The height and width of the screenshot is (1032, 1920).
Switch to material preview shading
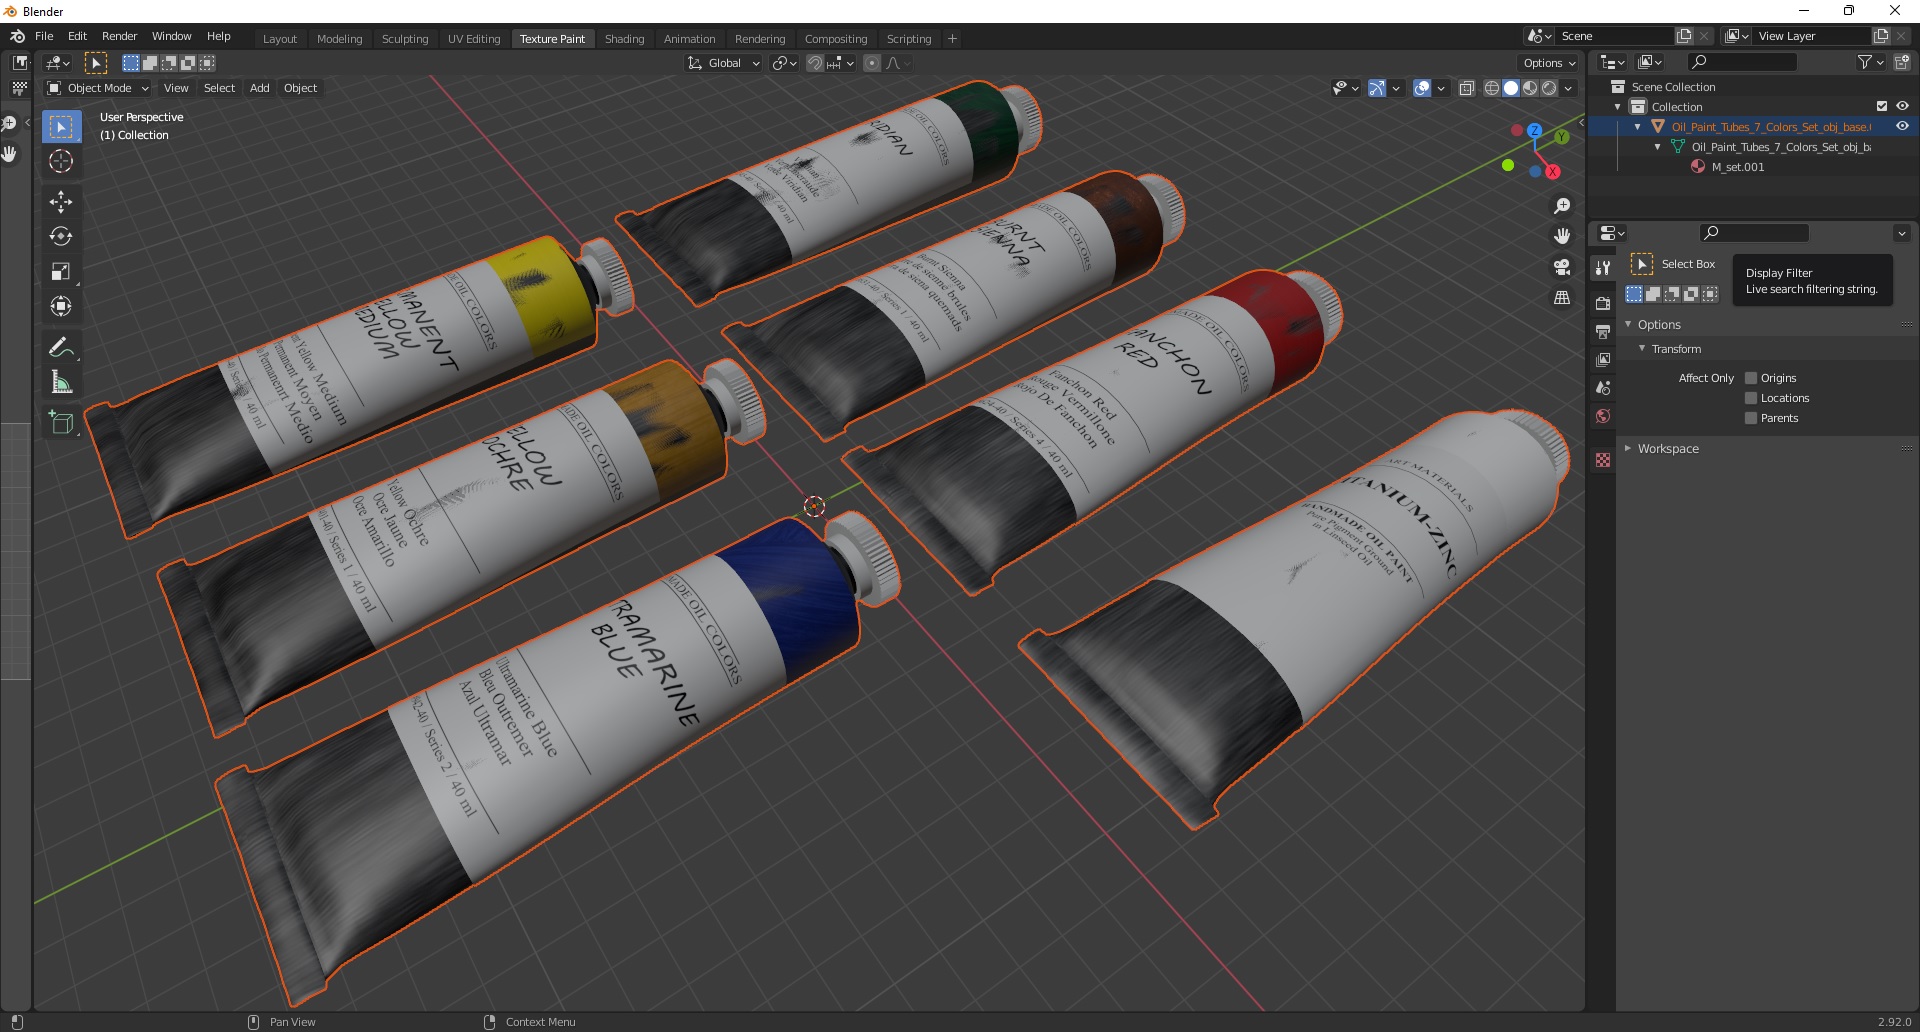click(x=1530, y=88)
